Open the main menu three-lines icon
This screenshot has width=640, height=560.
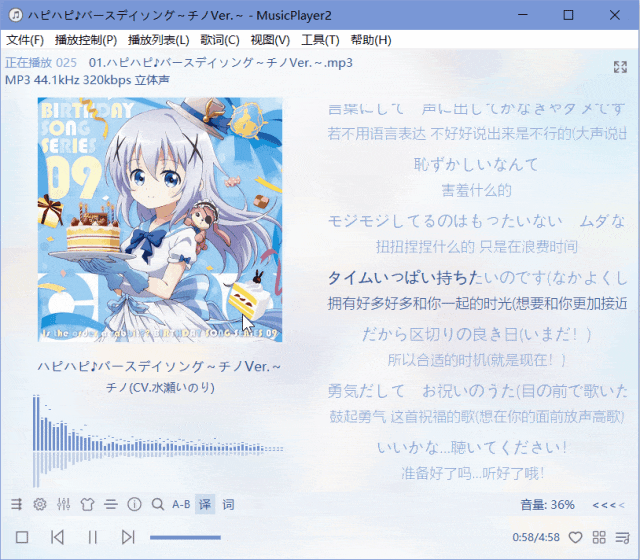point(111,504)
